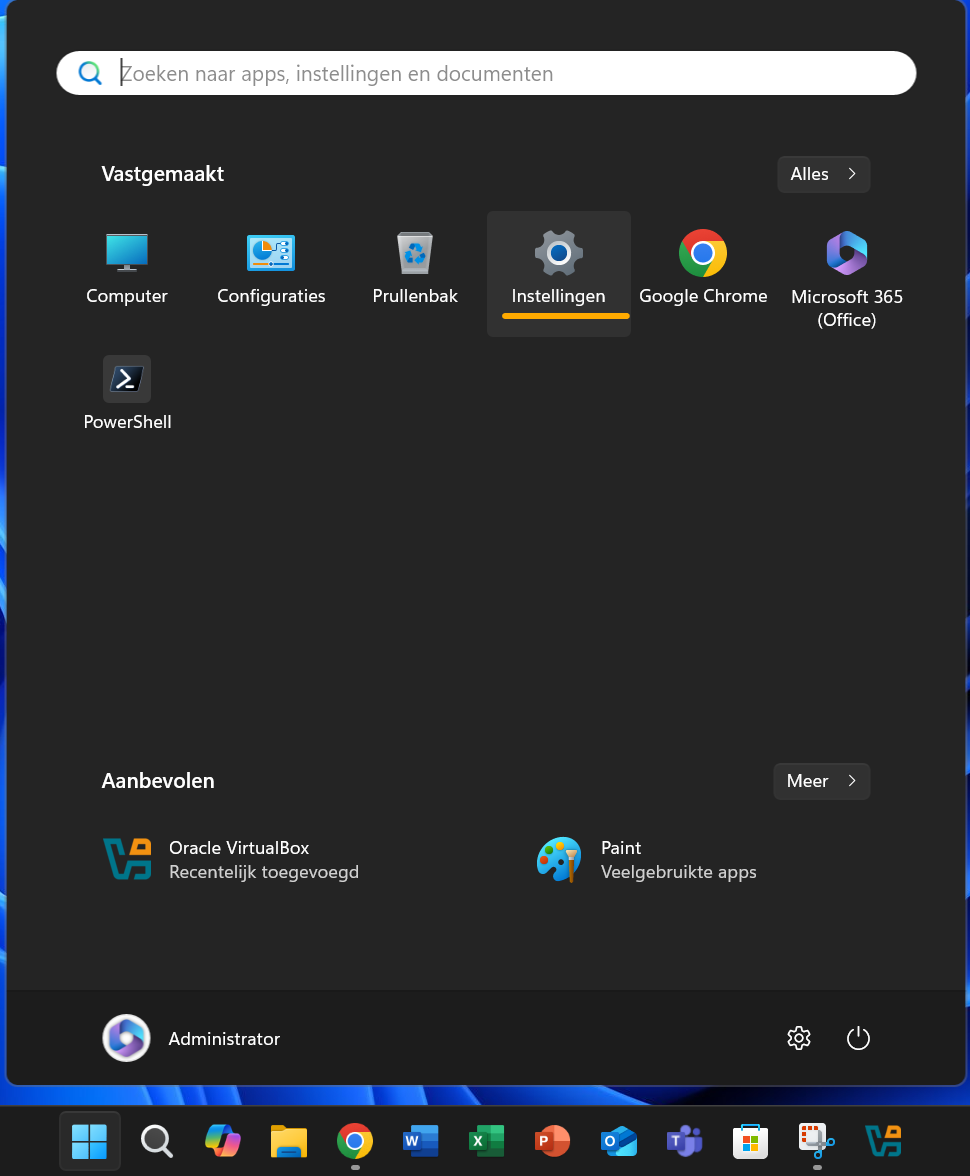The width and height of the screenshot is (970, 1176).
Task: Open Microsoft Store from the taskbar
Action: pyautogui.click(x=750, y=1142)
